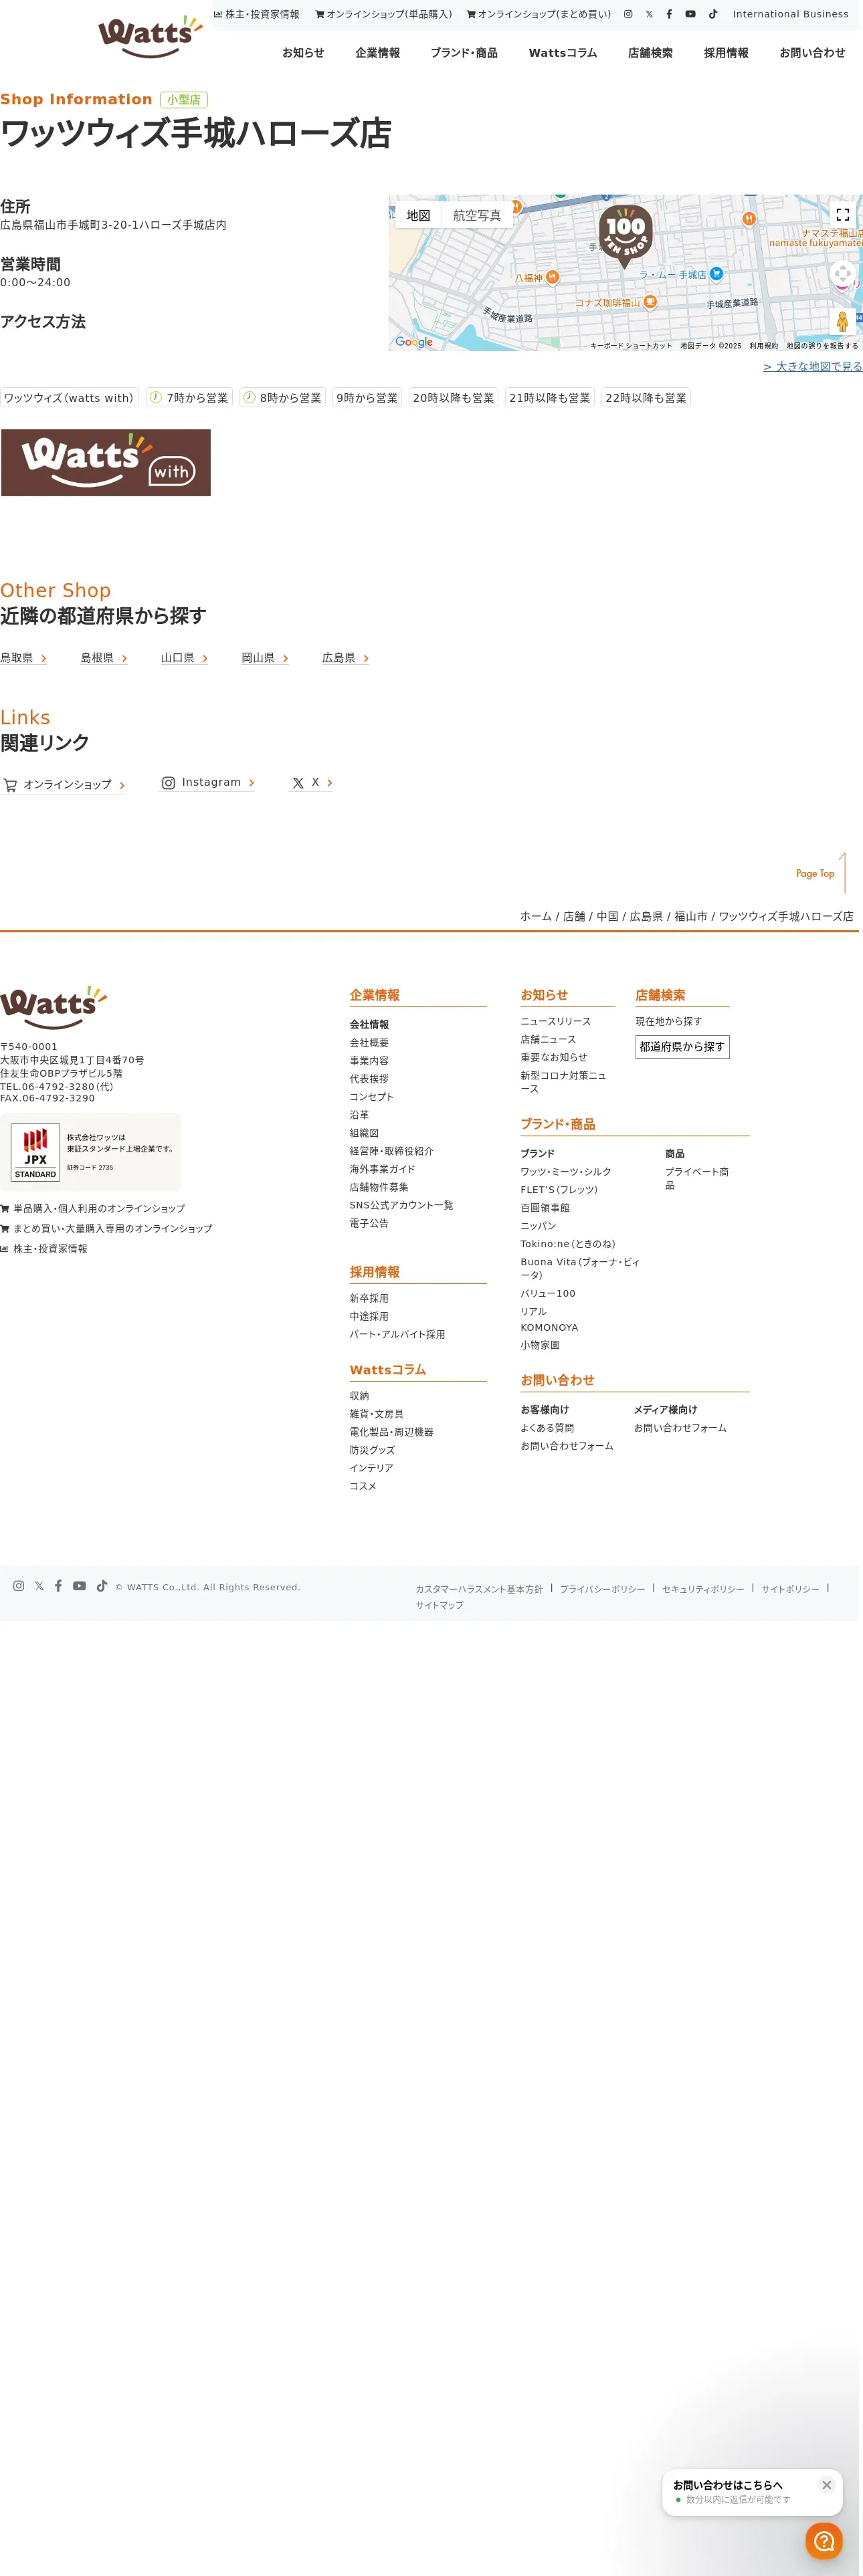The image size is (863, 2576).
Task: Click ホーム in the breadcrumb trail
Action: [x=536, y=916]
